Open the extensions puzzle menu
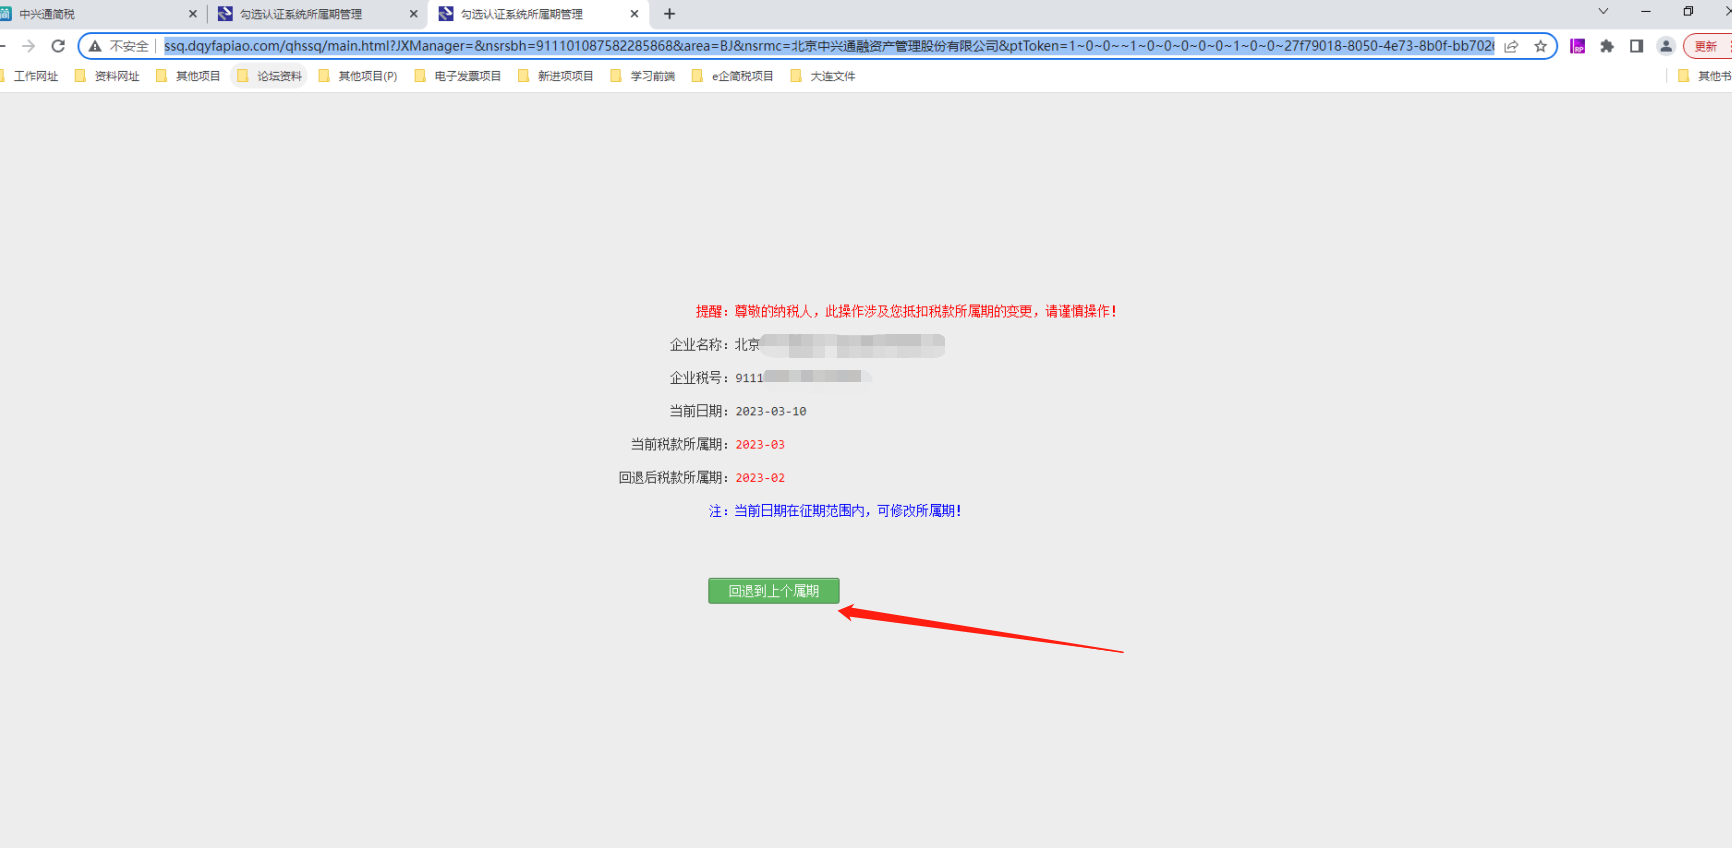 [1607, 46]
